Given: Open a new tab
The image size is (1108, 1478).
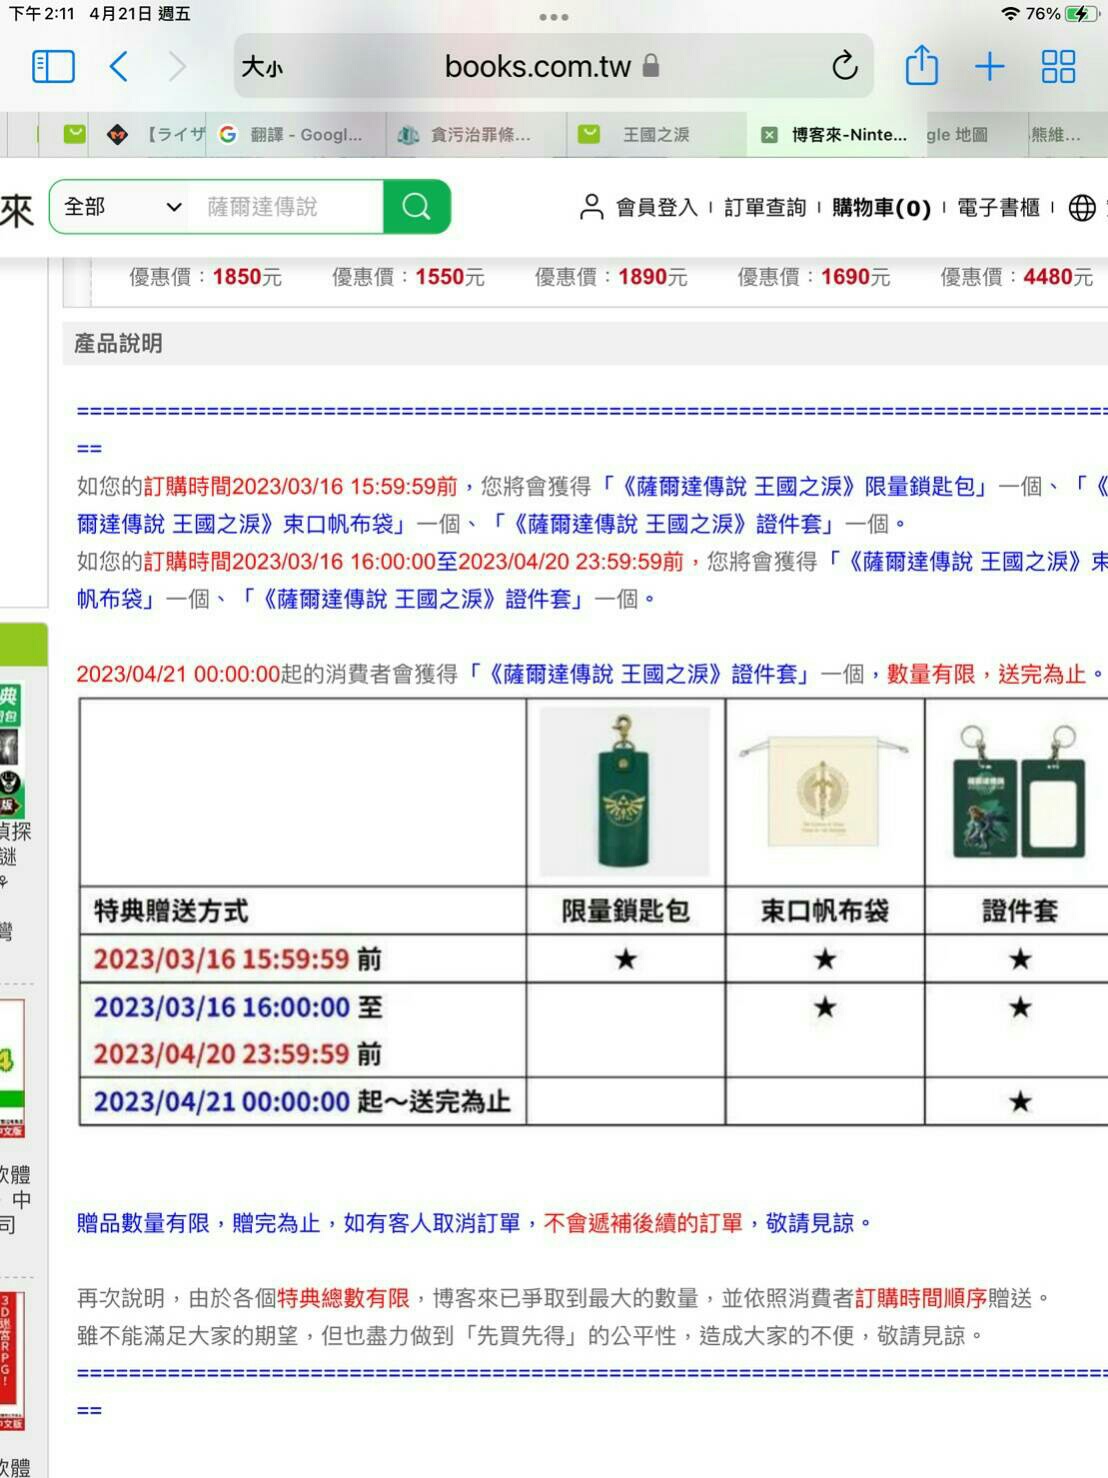Looking at the screenshot, I should pos(989,67).
